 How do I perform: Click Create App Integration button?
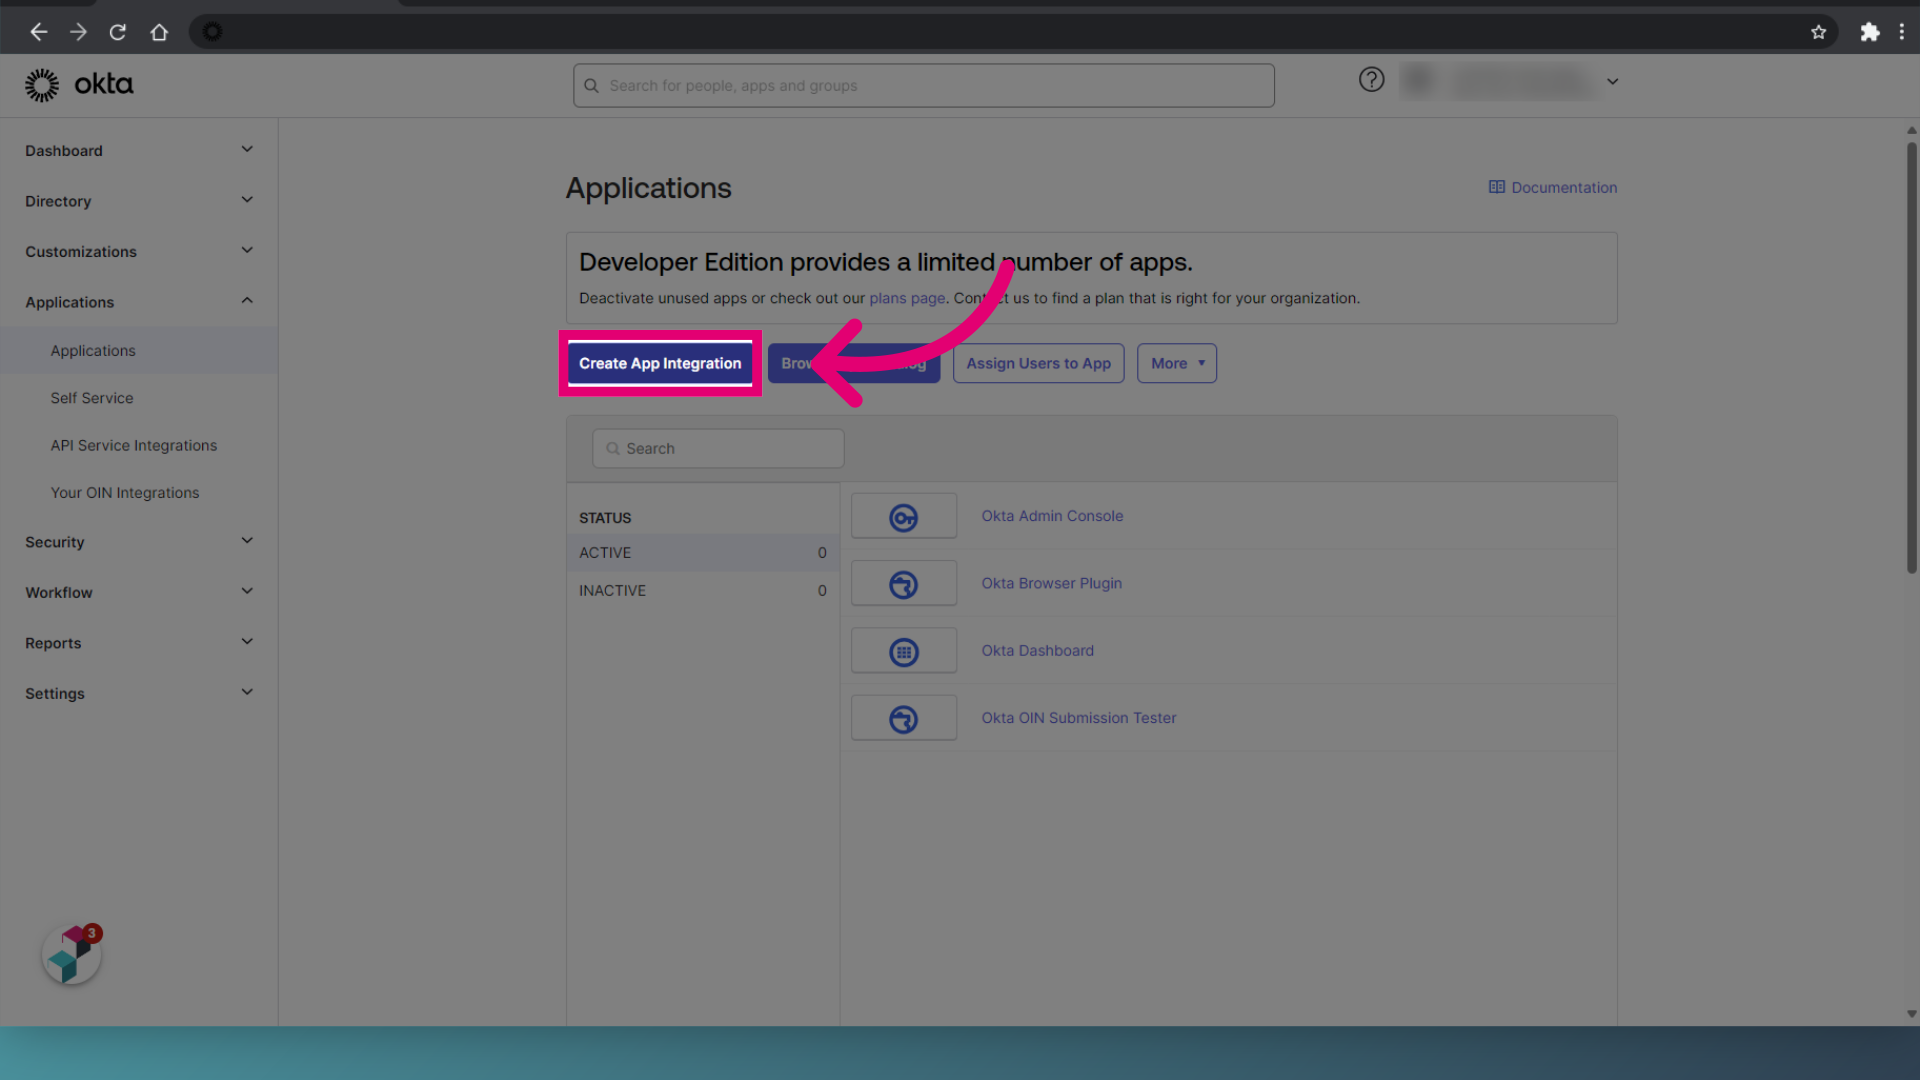pos(660,363)
